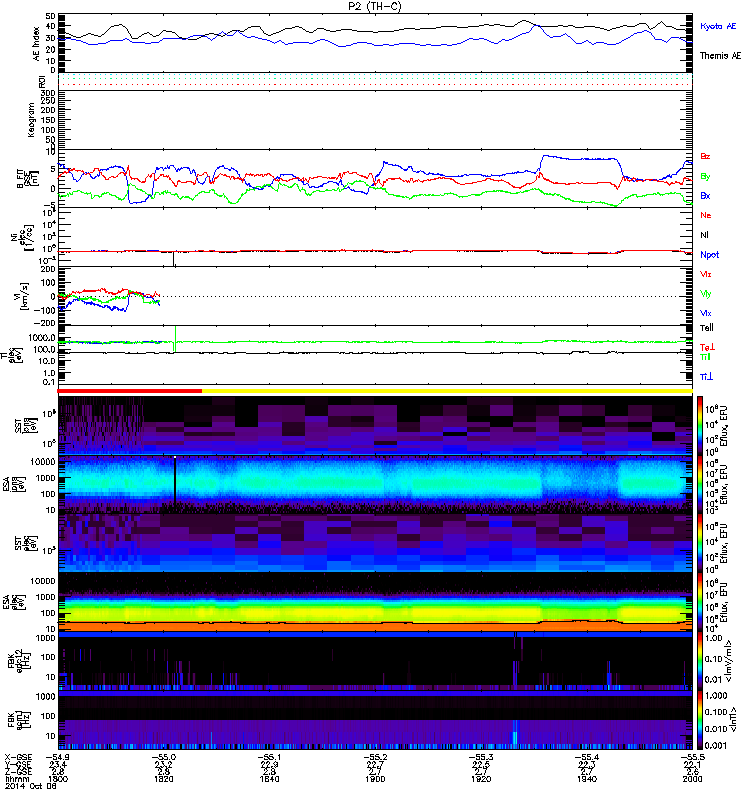Click the black dropout line in ESA ions spectrogram
Image resolution: width=750 pixels, height=800 pixels.
tap(175, 484)
